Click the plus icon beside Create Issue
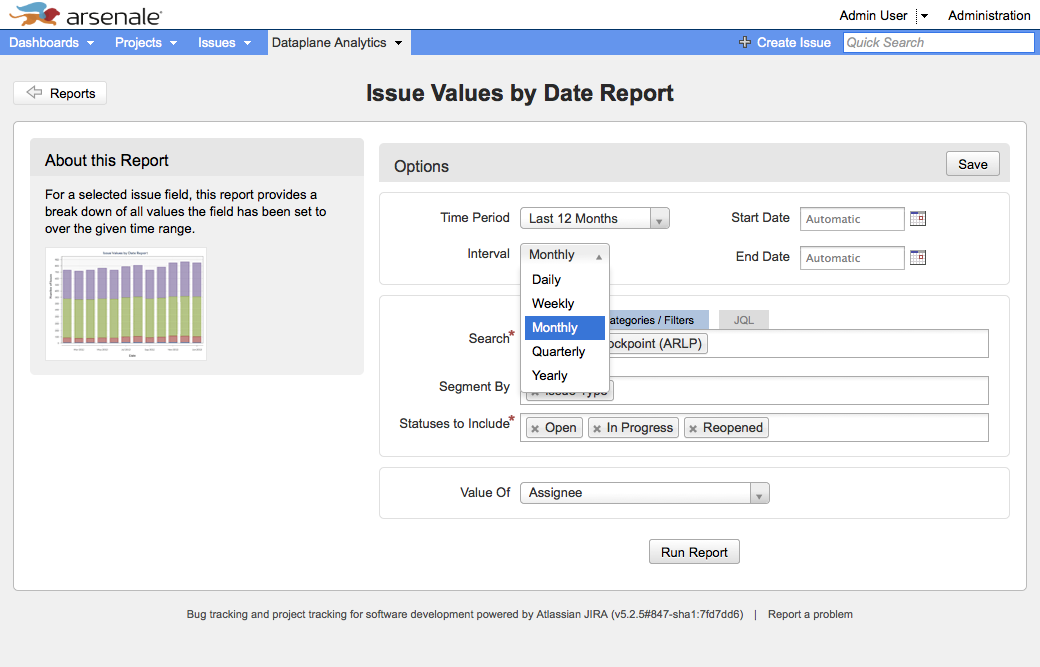Image resolution: width=1040 pixels, height=667 pixels. point(745,42)
